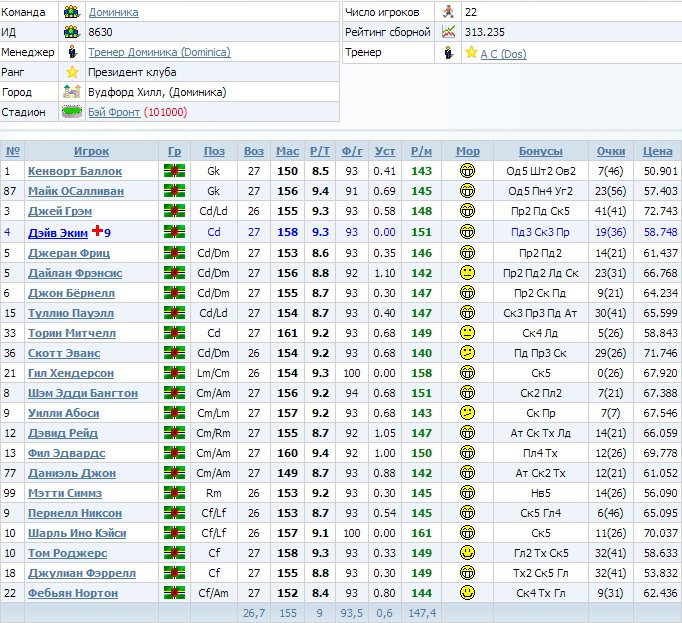Click the flag icon in Фебьян Нортон row
The width and height of the screenshot is (682, 623).
(x=174, y=593)
